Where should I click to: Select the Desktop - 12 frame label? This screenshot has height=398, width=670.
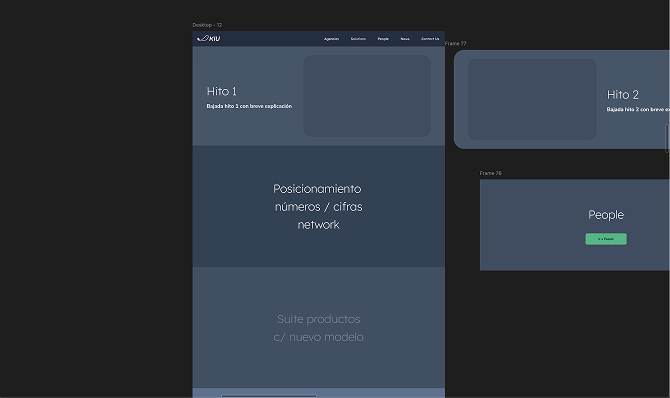coord(207,25)
